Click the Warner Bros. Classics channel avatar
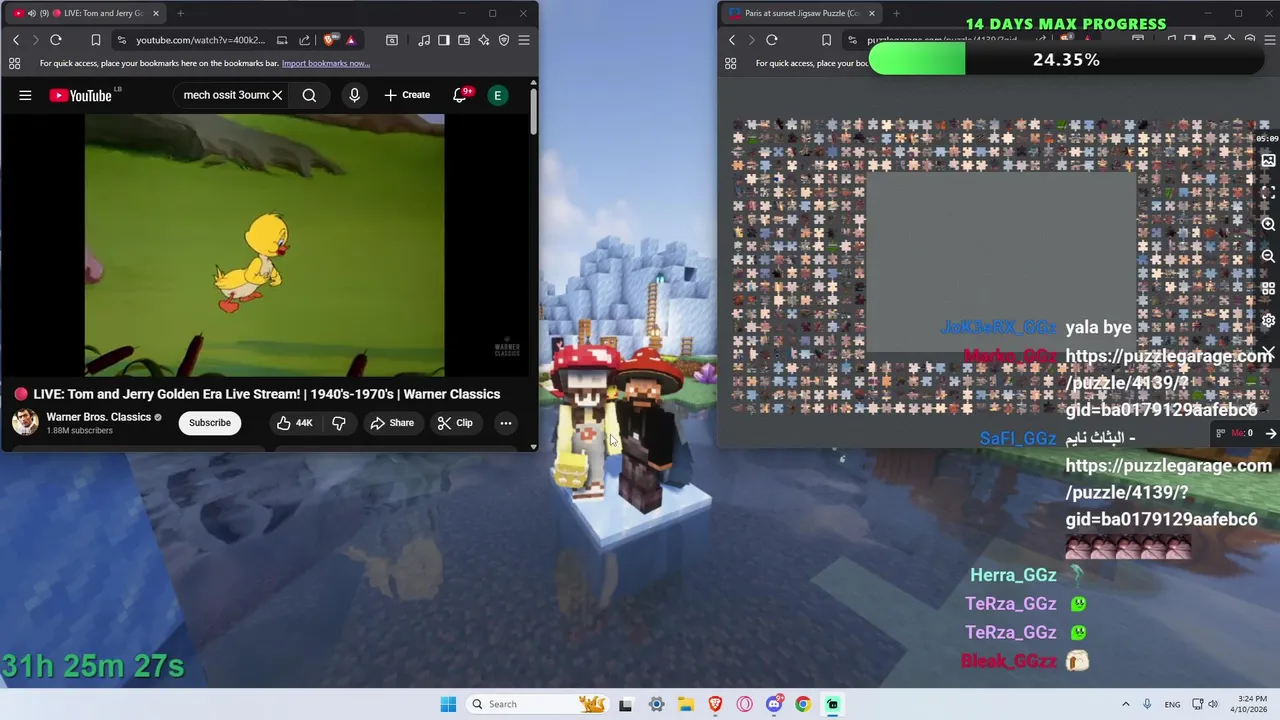Screen dimensions: 1280x720 [25, 422]
